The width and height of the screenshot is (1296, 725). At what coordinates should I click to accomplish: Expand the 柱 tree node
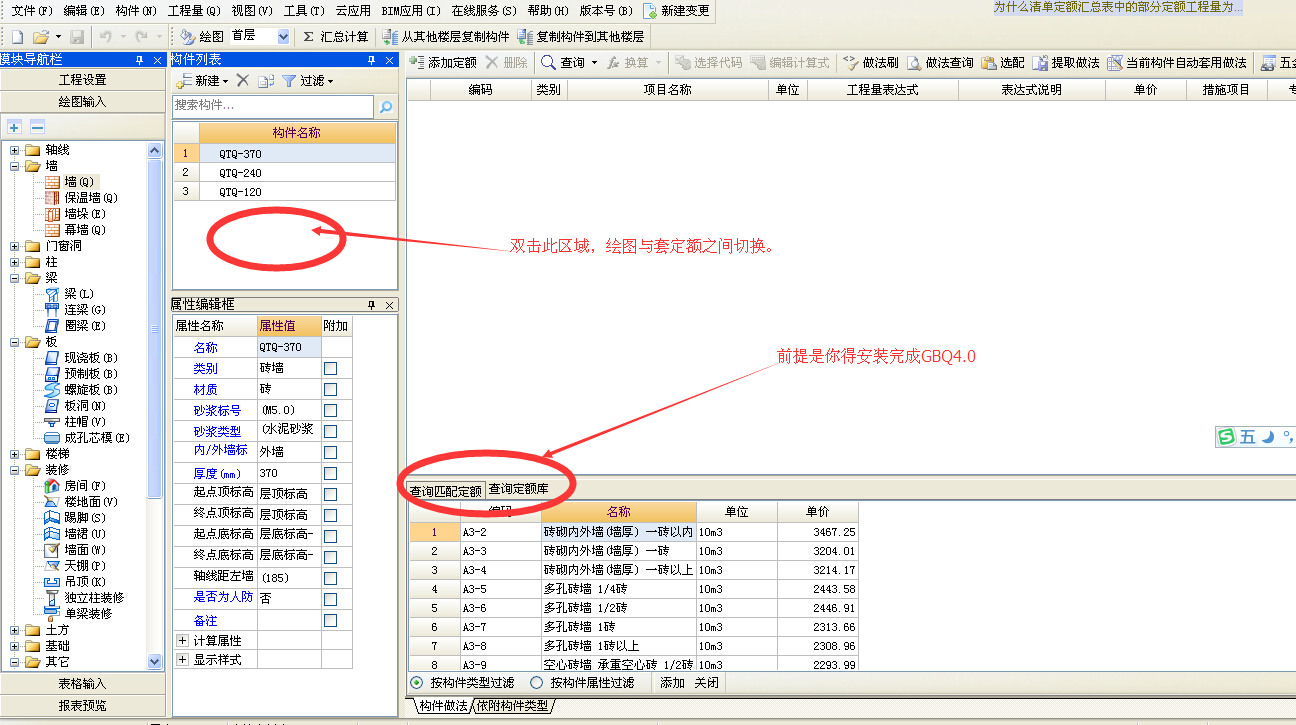(15, 262)
